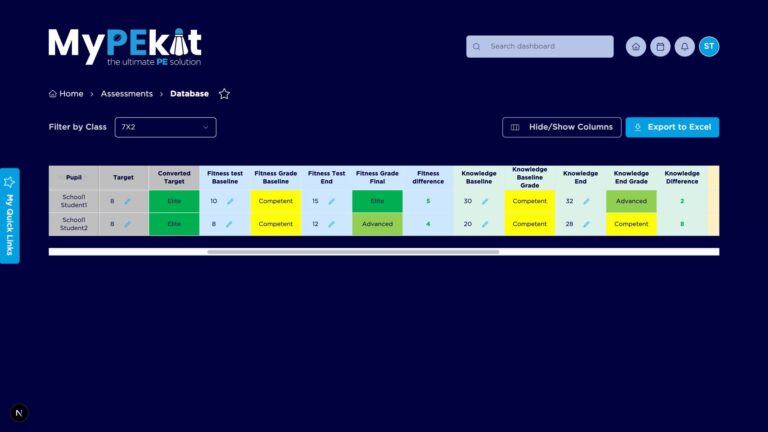Edit Knowledge Baseline for School1 Student1

pyautogui.click(x=485, y=201)
